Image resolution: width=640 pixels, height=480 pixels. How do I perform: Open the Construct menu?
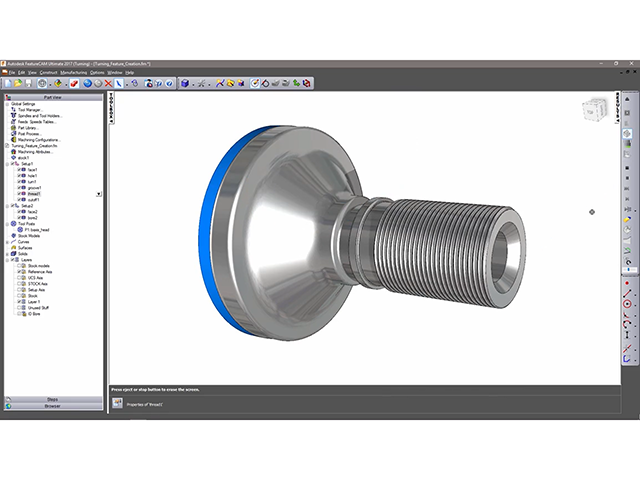[x=48, y=73]
